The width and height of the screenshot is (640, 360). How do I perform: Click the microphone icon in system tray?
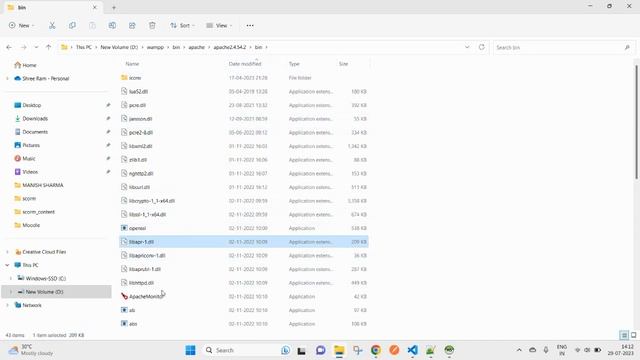point(546,350)
